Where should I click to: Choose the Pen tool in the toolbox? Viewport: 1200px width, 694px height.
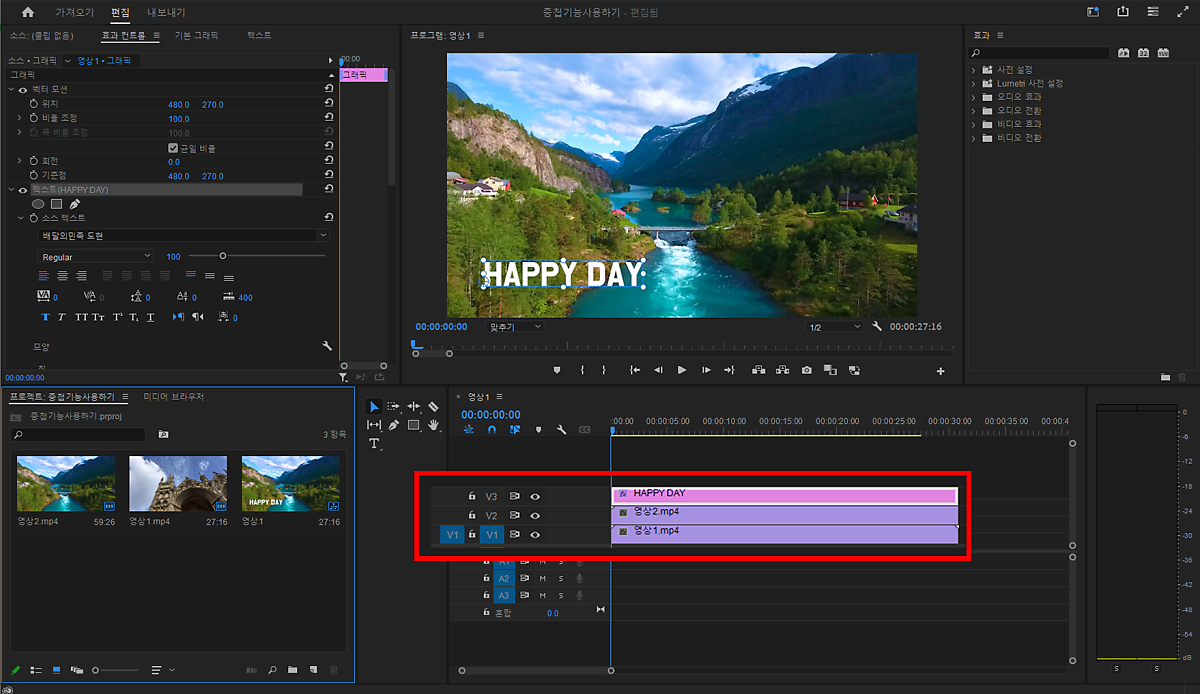[394, 425]
